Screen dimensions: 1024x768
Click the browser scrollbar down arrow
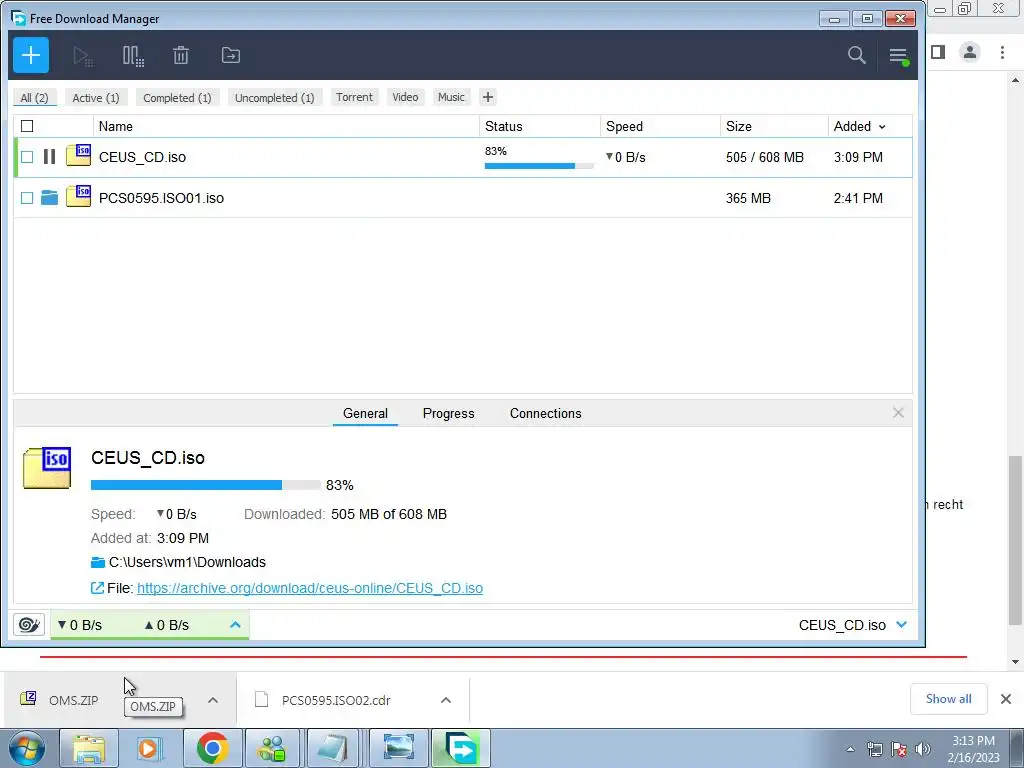tap(1015, 662)
